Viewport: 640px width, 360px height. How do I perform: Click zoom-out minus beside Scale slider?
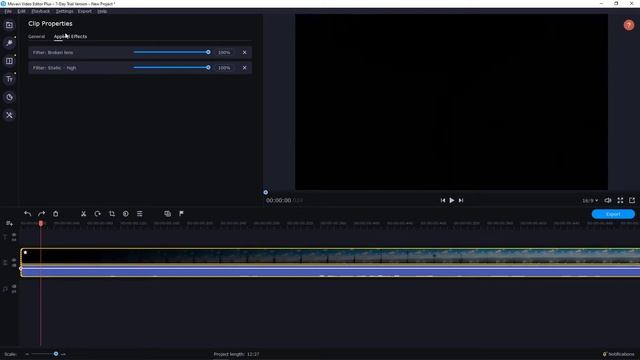click(x=27, y=354)
